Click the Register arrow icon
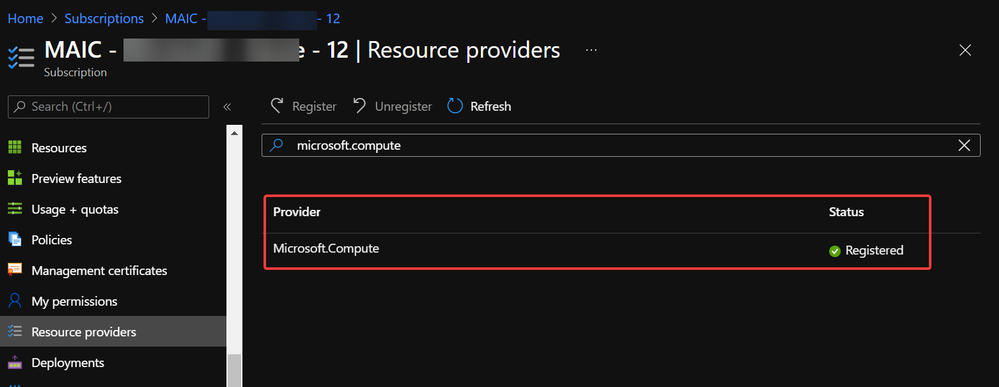 277,106
